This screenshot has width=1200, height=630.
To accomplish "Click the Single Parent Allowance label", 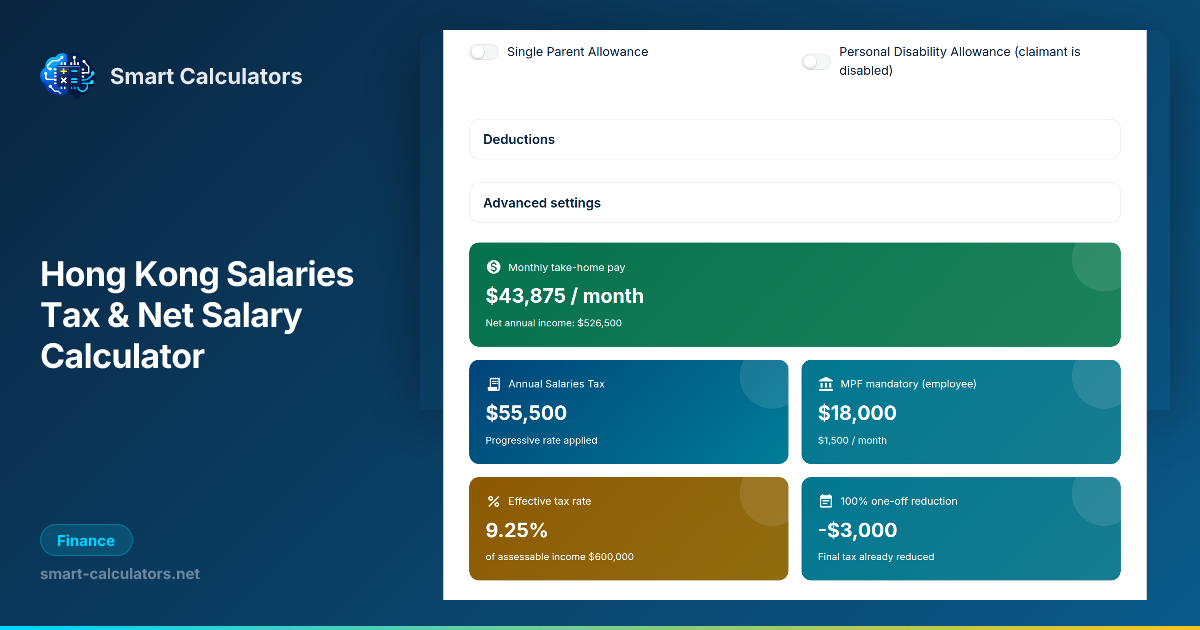I will click(x=577, y=52).
